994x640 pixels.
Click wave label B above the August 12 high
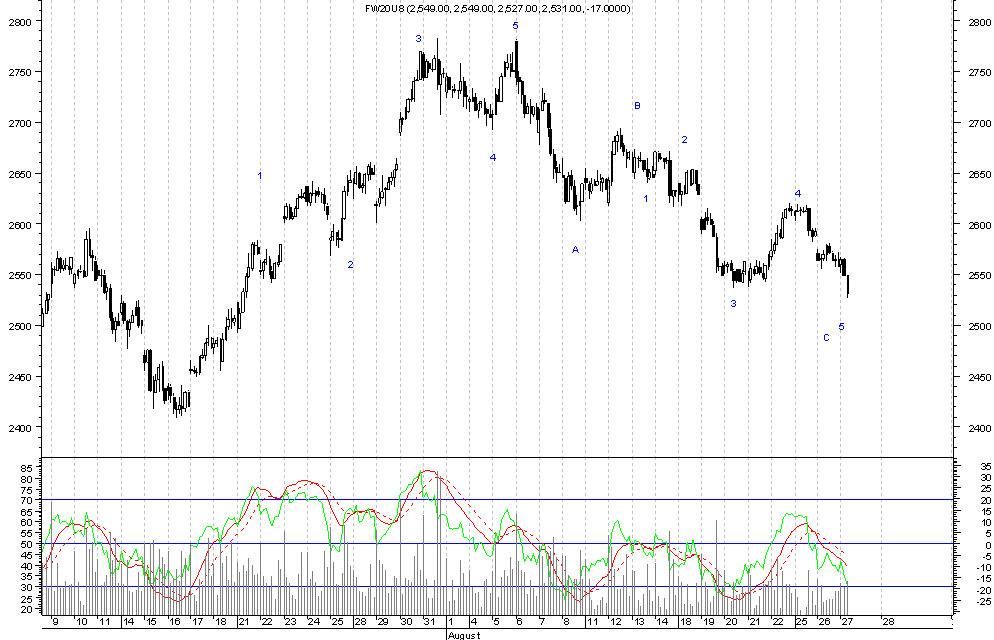tap(637, 106)
